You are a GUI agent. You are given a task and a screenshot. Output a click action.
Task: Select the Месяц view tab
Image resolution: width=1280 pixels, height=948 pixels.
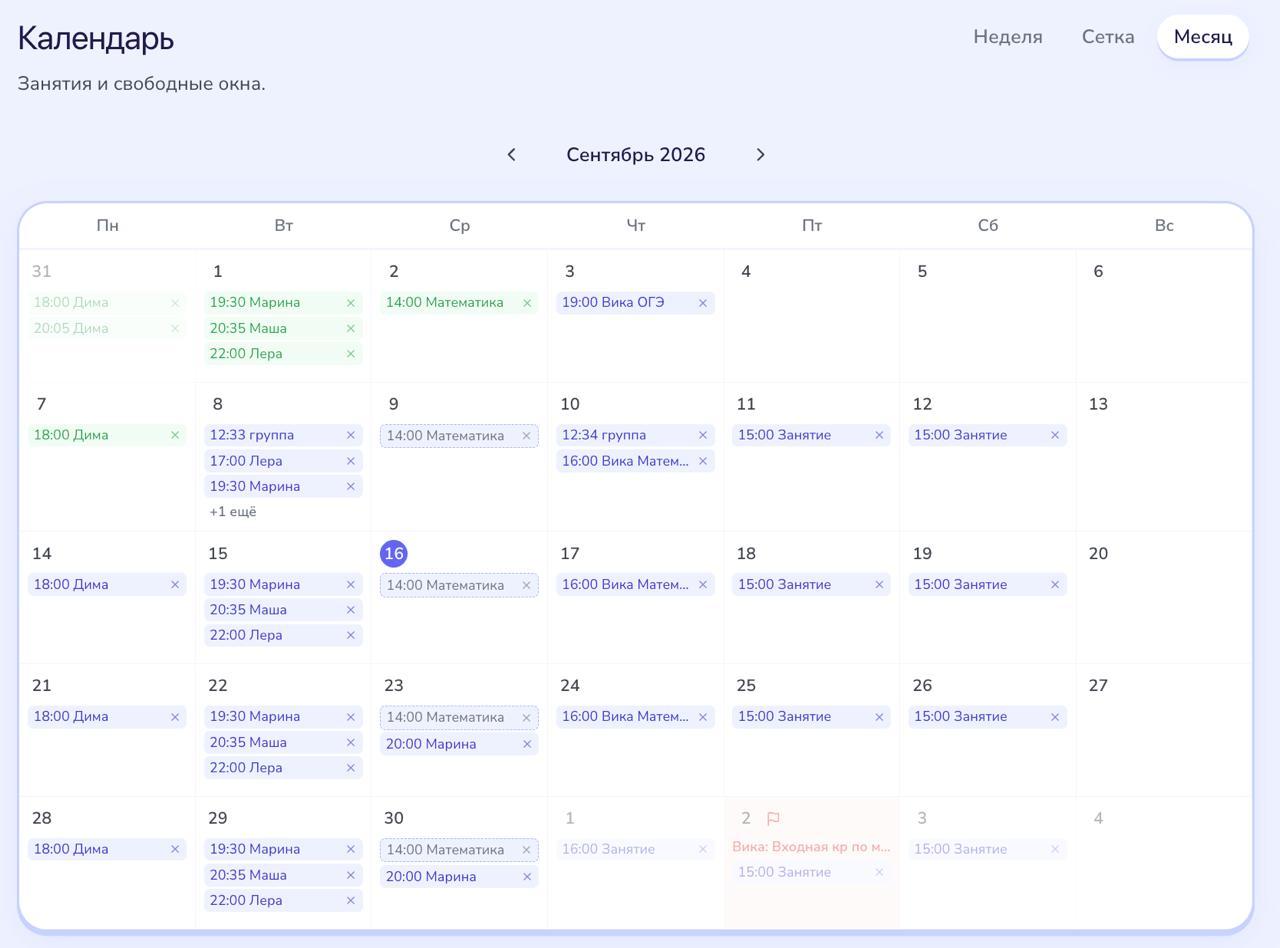coord(1203,37)
